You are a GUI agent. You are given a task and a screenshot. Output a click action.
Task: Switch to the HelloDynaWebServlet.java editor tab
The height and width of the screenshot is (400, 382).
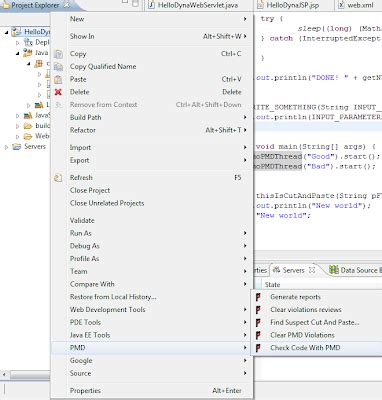198,5
